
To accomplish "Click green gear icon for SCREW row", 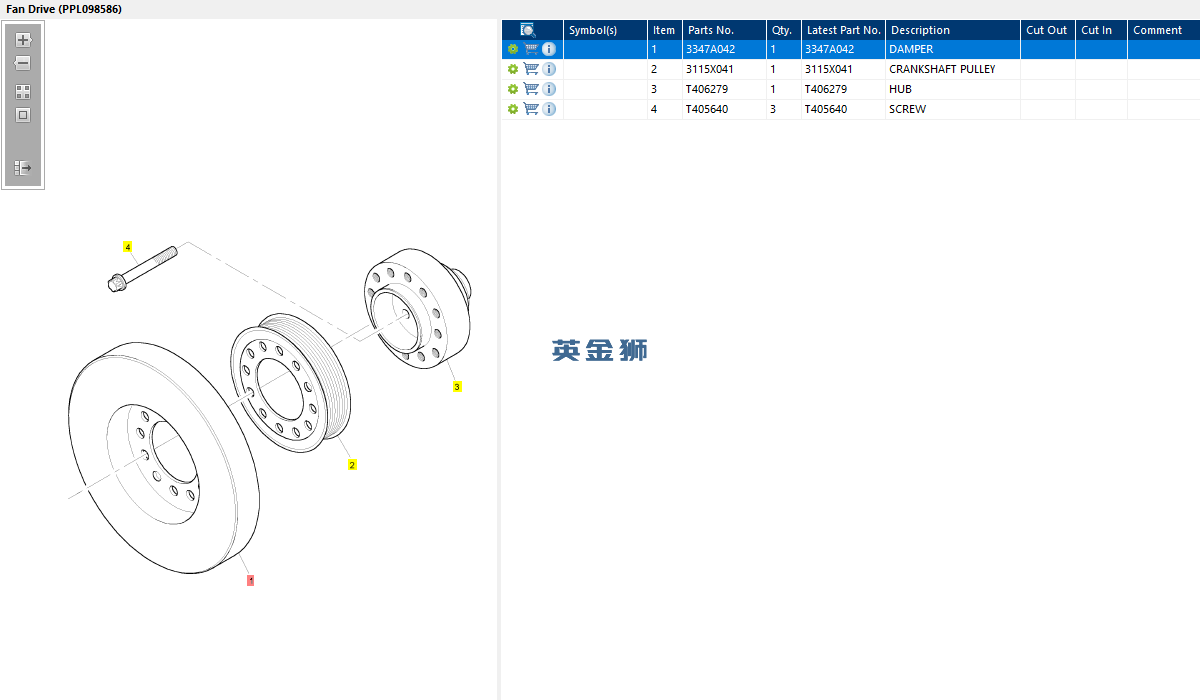I will (513, 109).
